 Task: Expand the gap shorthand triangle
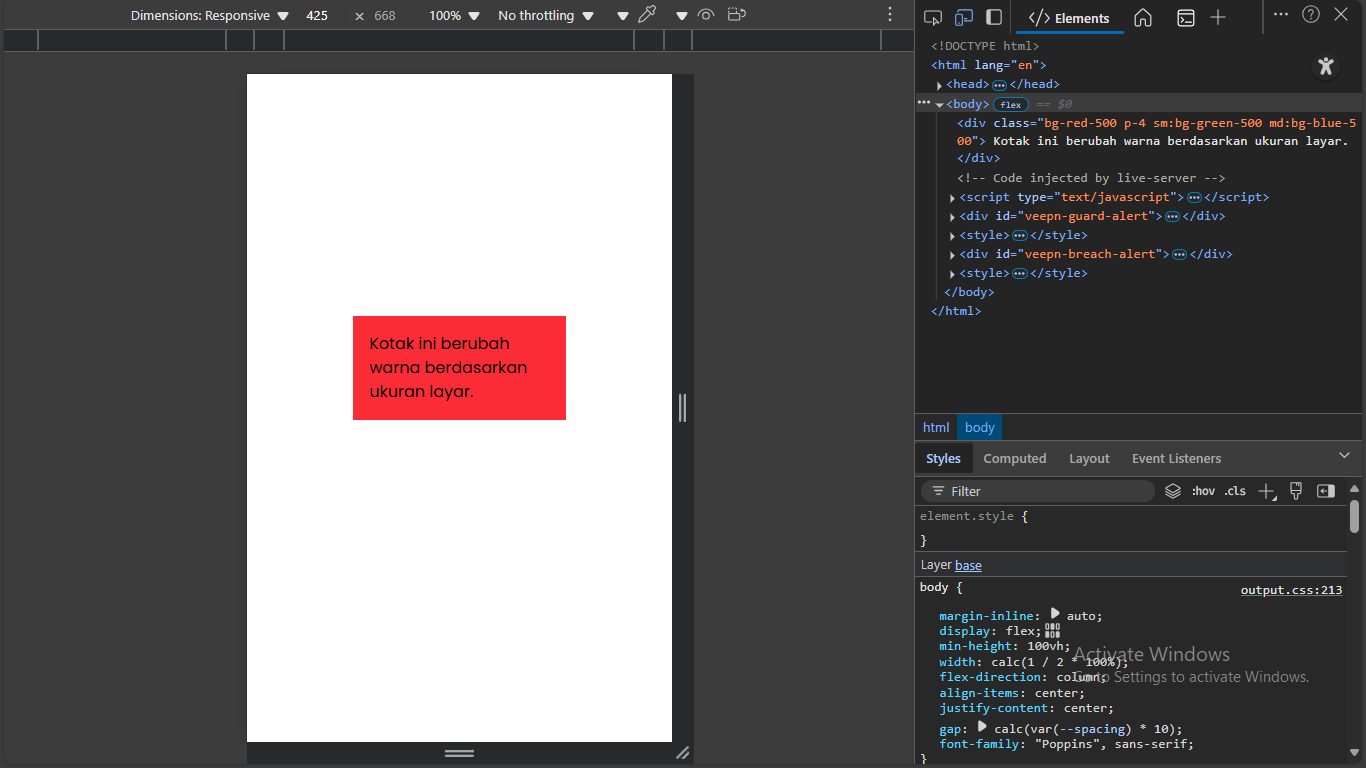click(982, 727)
